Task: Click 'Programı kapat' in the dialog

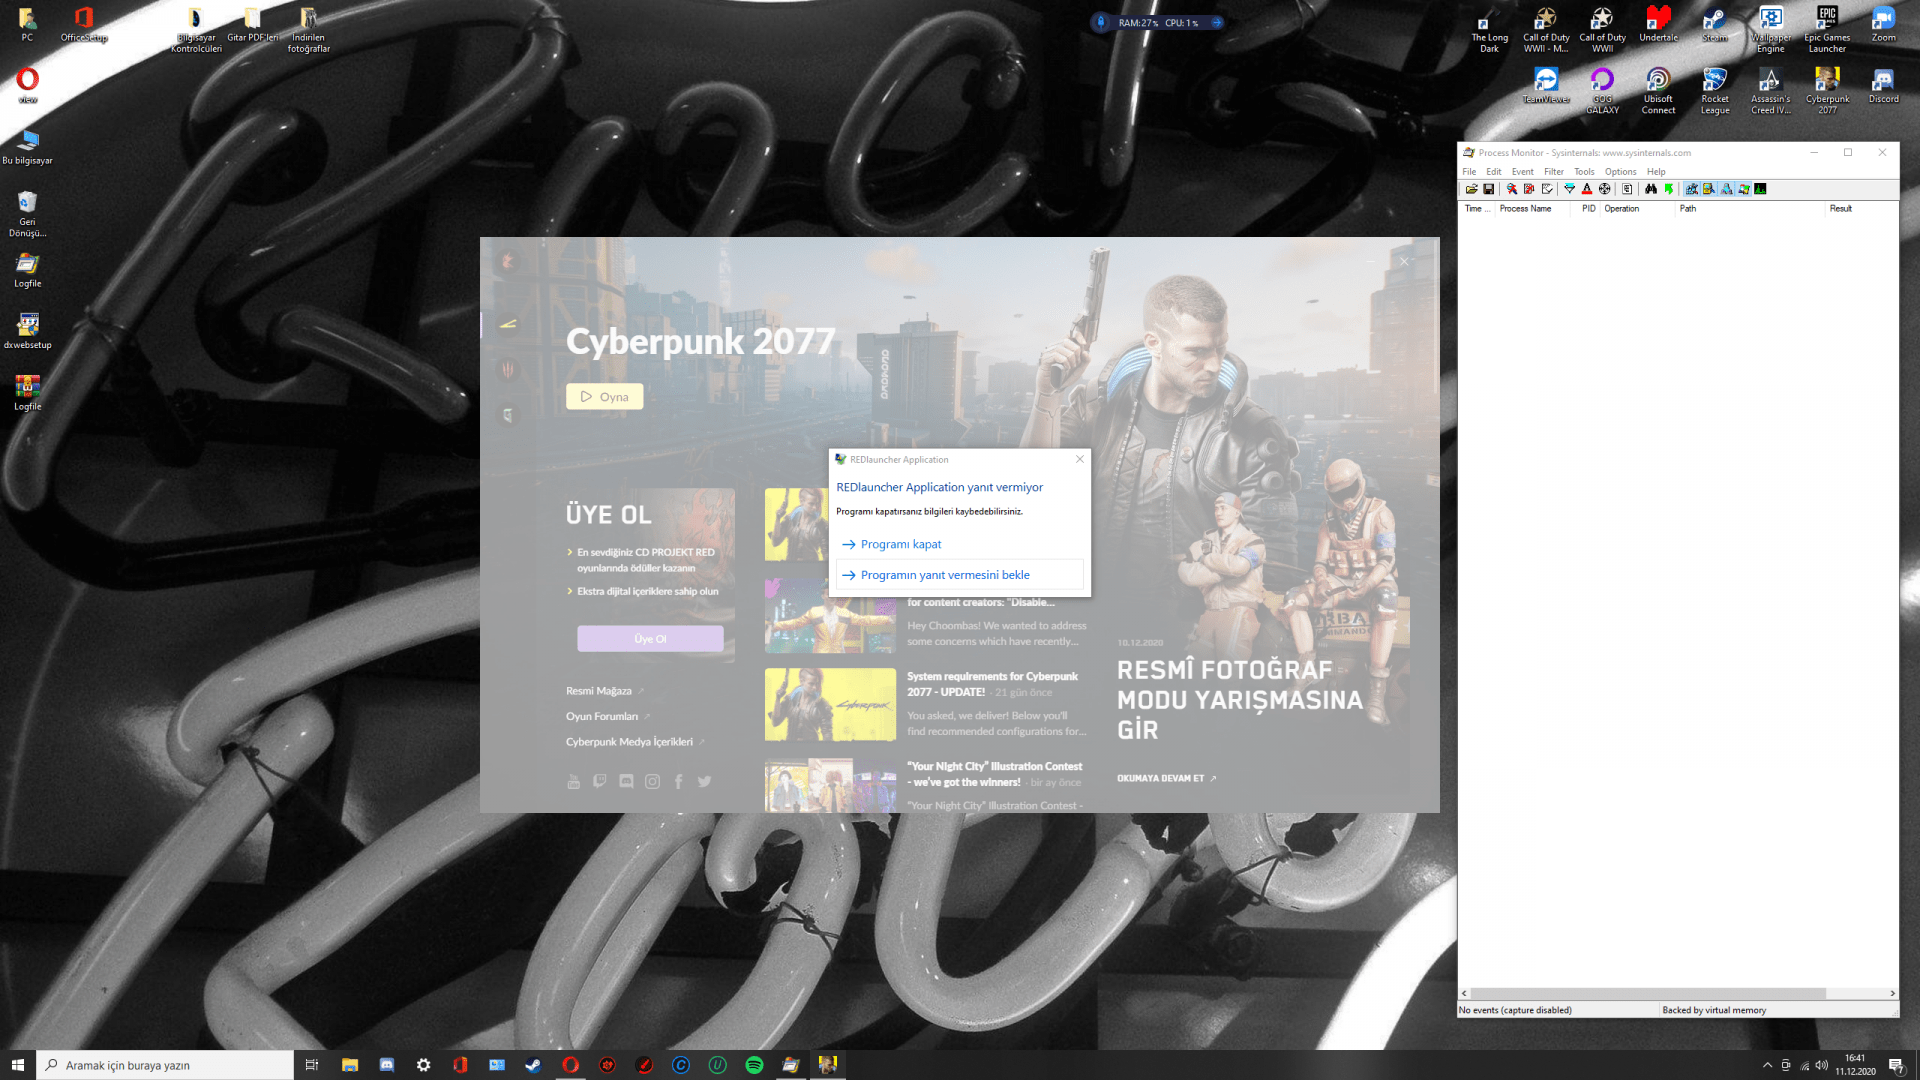Action: pyautogui.click(x=900, y=544)
